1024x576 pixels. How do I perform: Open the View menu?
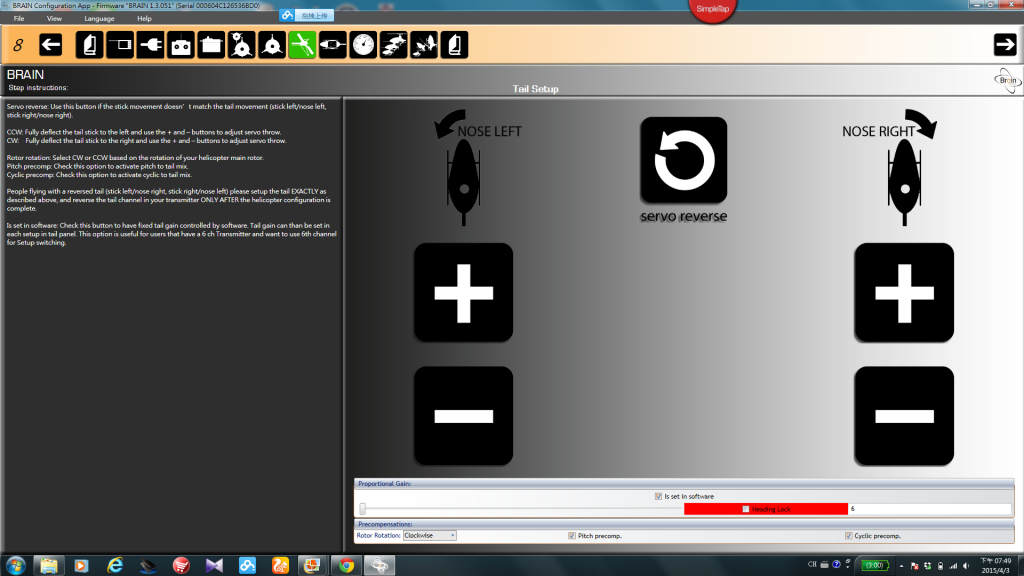[54, 18]
